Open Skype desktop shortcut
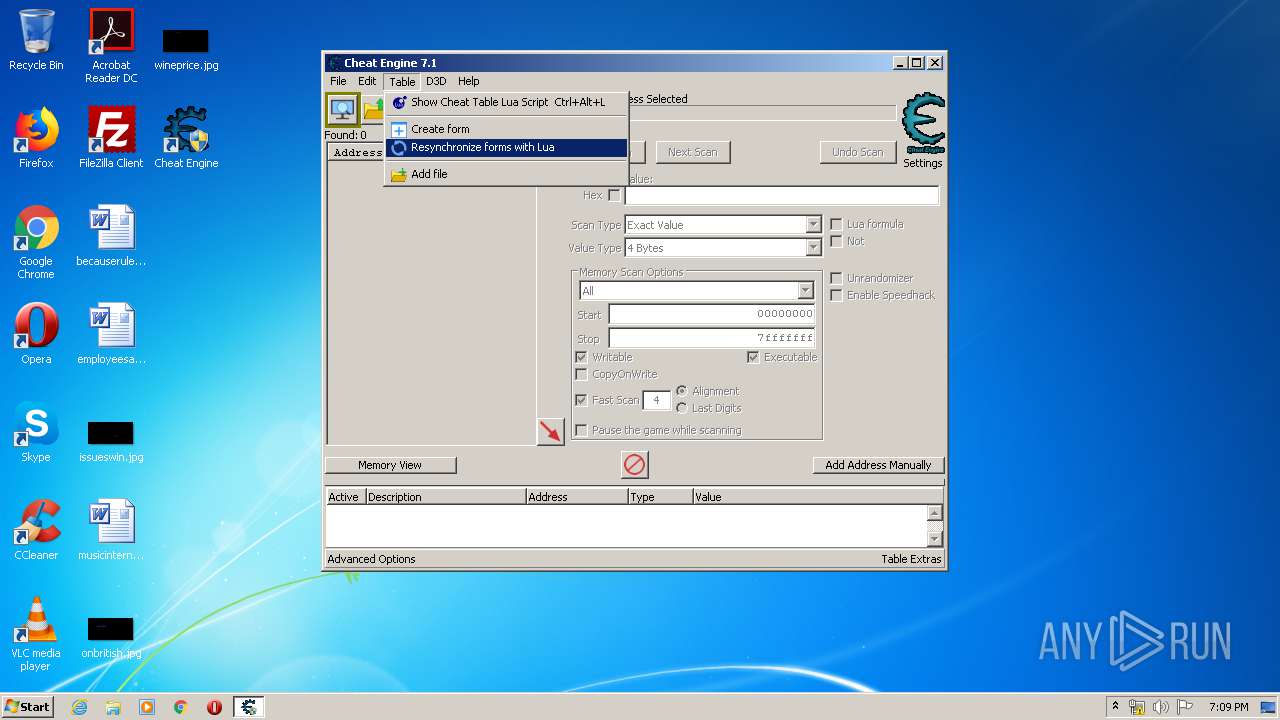Screen dimensions: 1280x720 tap(36, 432)
